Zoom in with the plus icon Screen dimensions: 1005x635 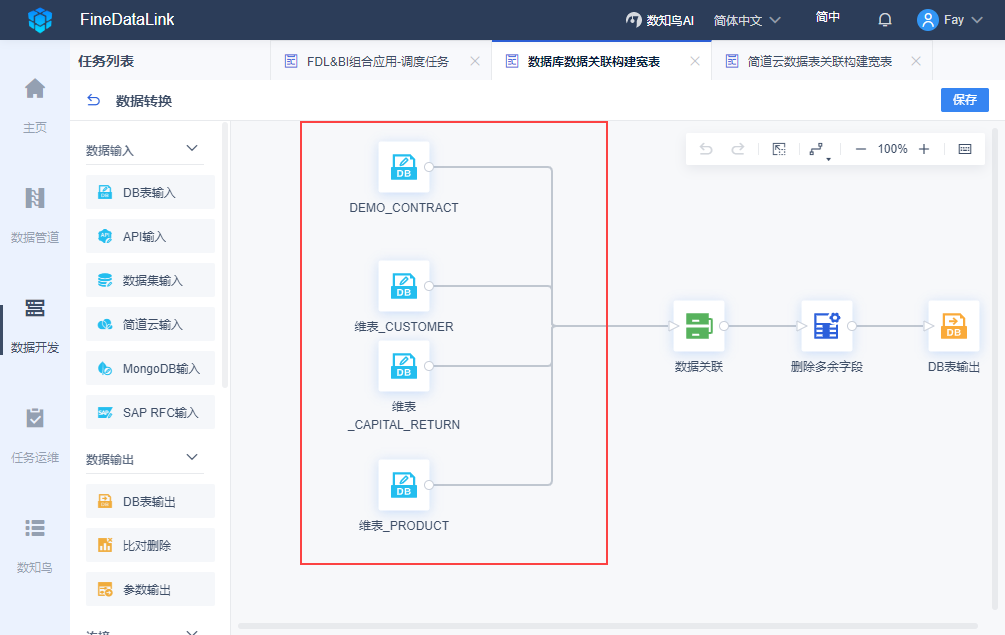click(924, 149)
